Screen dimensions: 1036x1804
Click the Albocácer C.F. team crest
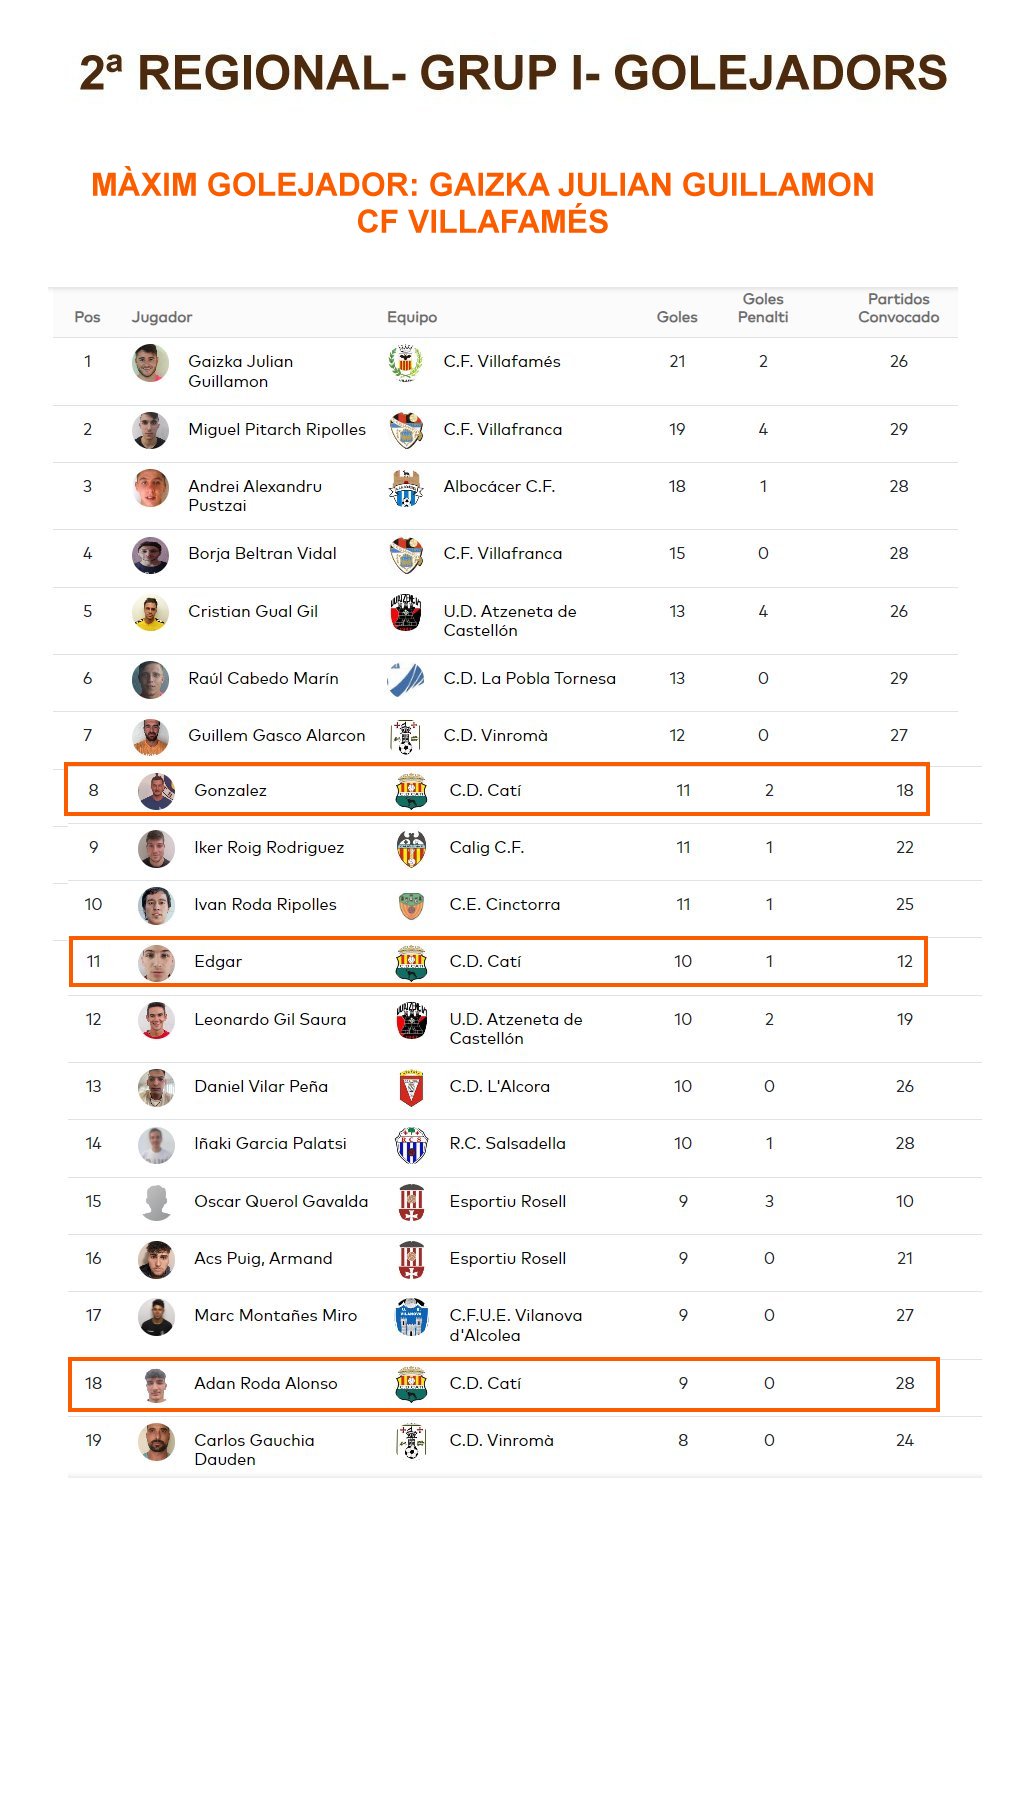pyautogui.click(x=405, y=488)
